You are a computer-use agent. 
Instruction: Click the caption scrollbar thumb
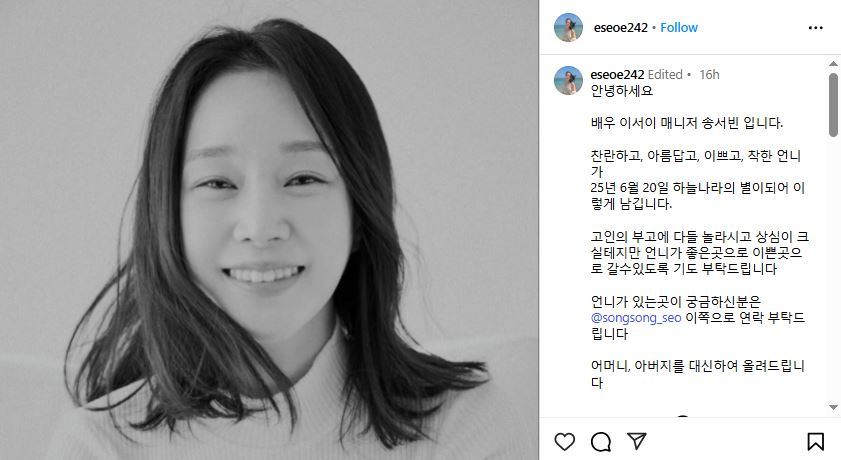[x=833, y=105]
